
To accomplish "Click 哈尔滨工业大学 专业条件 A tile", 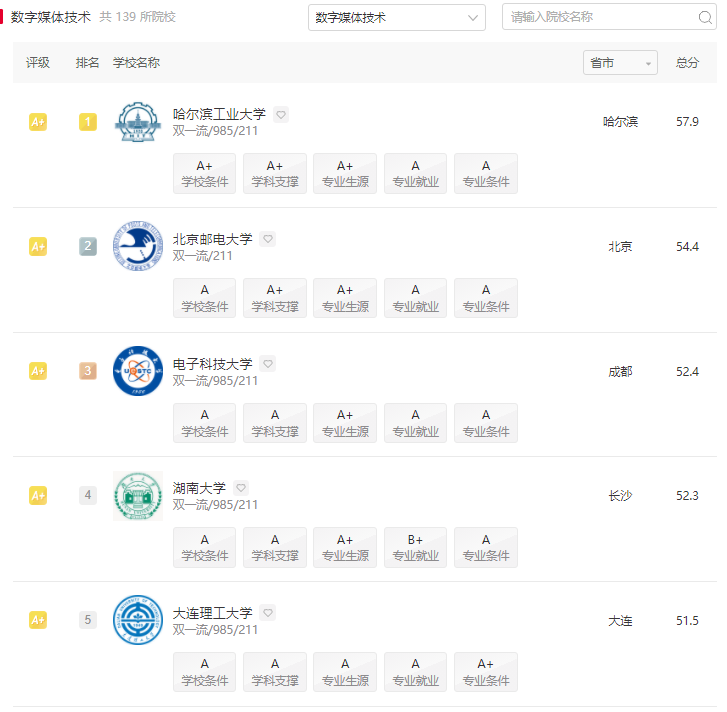I will (x=486, y=173).
